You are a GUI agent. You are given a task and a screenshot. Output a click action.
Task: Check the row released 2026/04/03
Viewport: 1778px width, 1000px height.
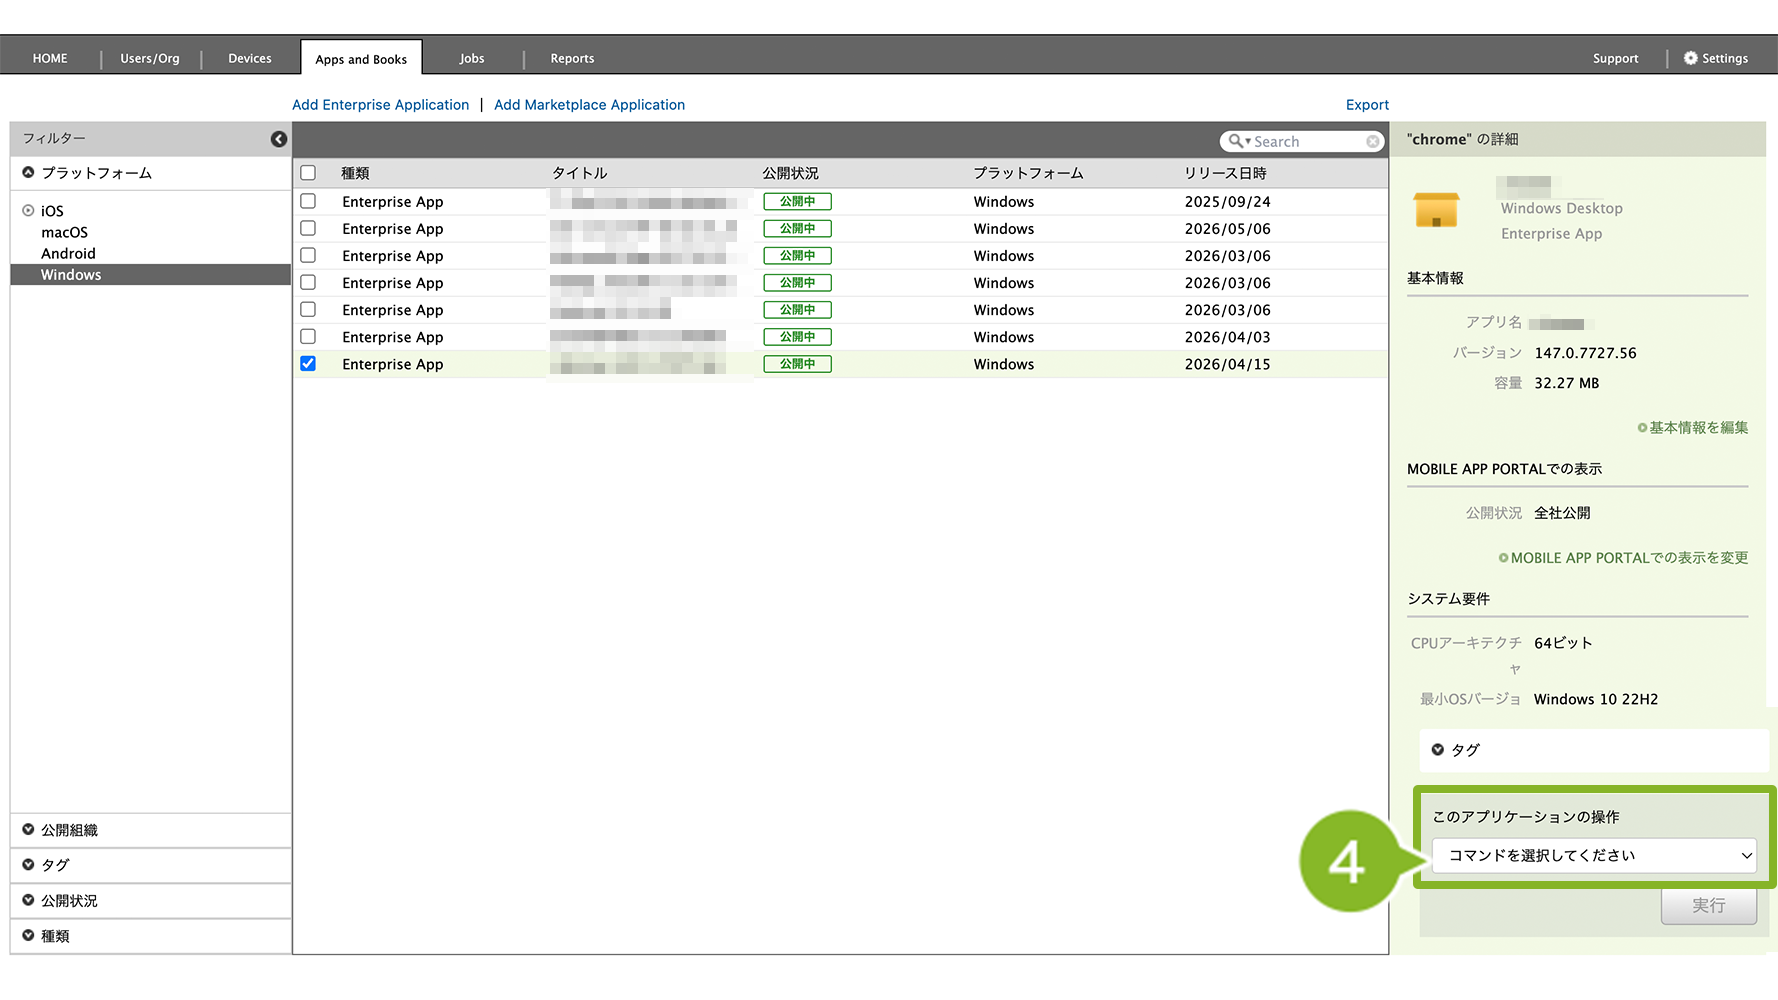(x=308, y=337)
